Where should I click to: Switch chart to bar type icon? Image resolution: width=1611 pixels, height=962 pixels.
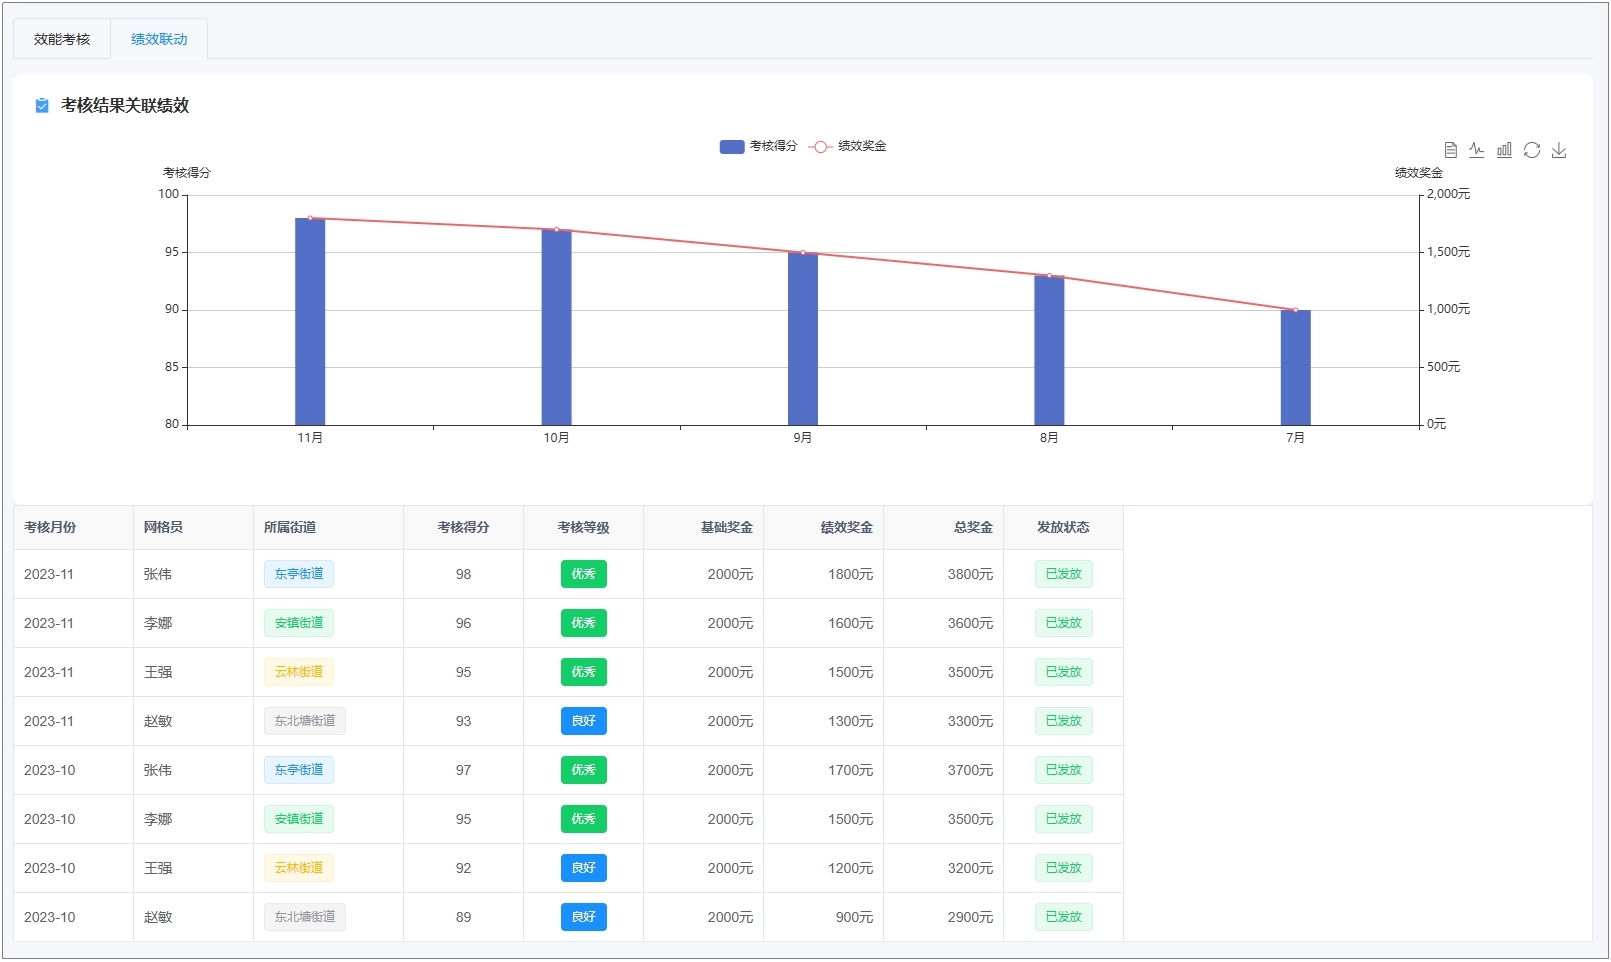[1504, 150]
